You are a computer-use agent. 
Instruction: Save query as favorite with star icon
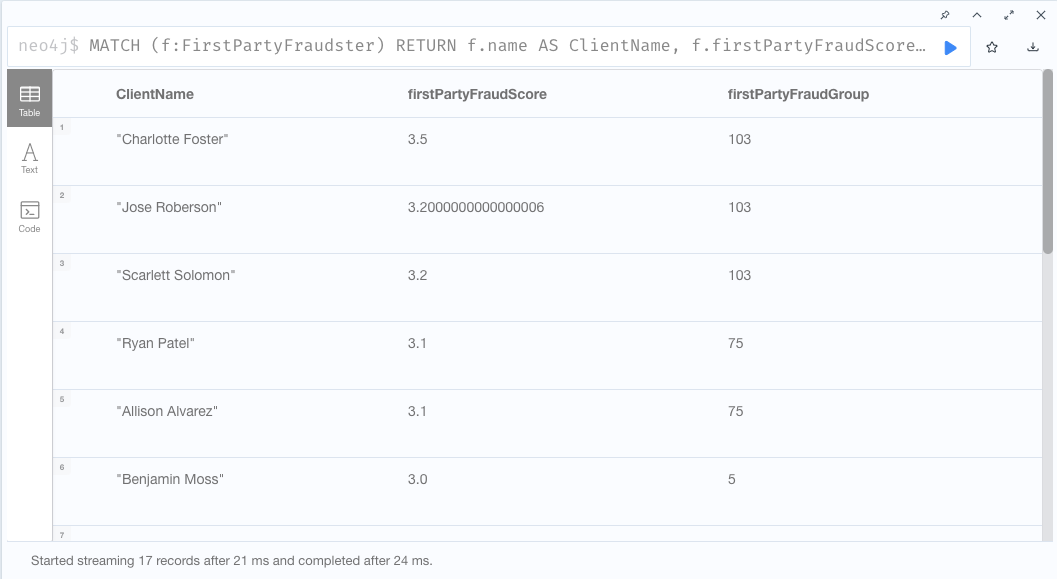pyautogui.click(x=992, y=47)
